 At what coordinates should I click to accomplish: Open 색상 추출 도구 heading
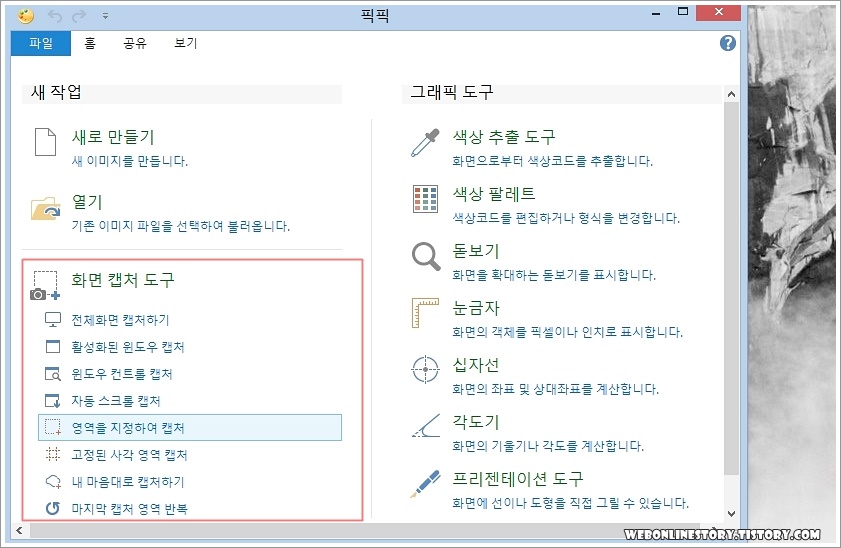pyautogui.click(x=504, y=137)
